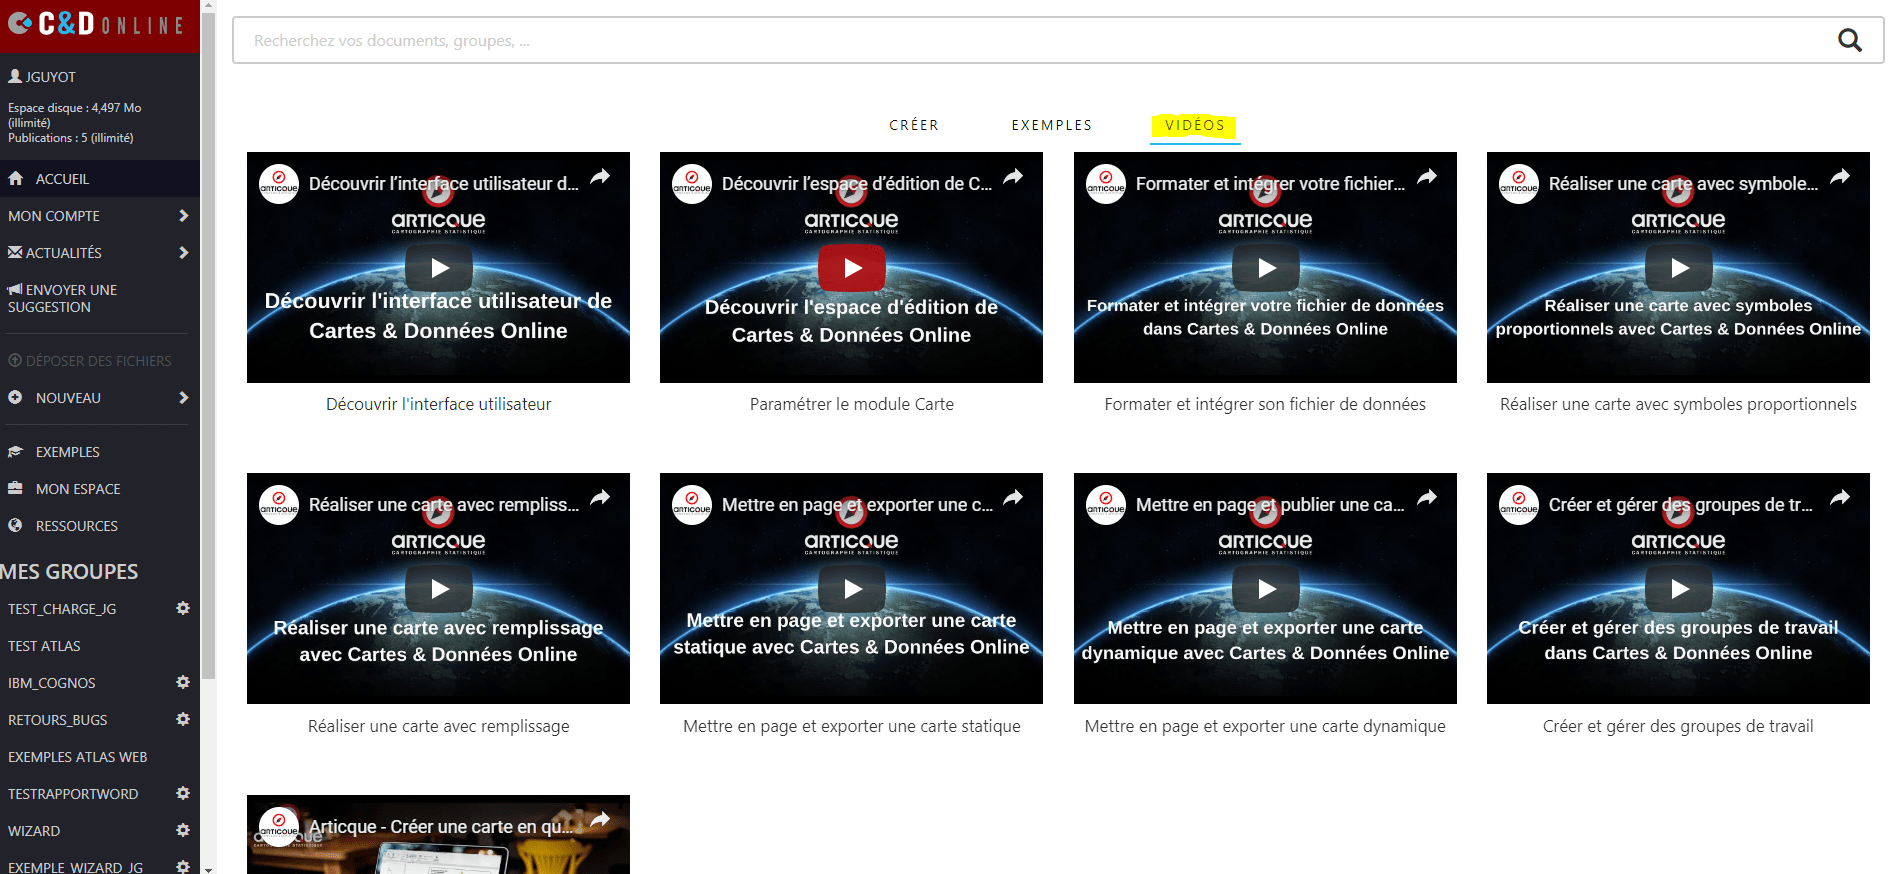Open the WIZARD group

pos(34,830)
